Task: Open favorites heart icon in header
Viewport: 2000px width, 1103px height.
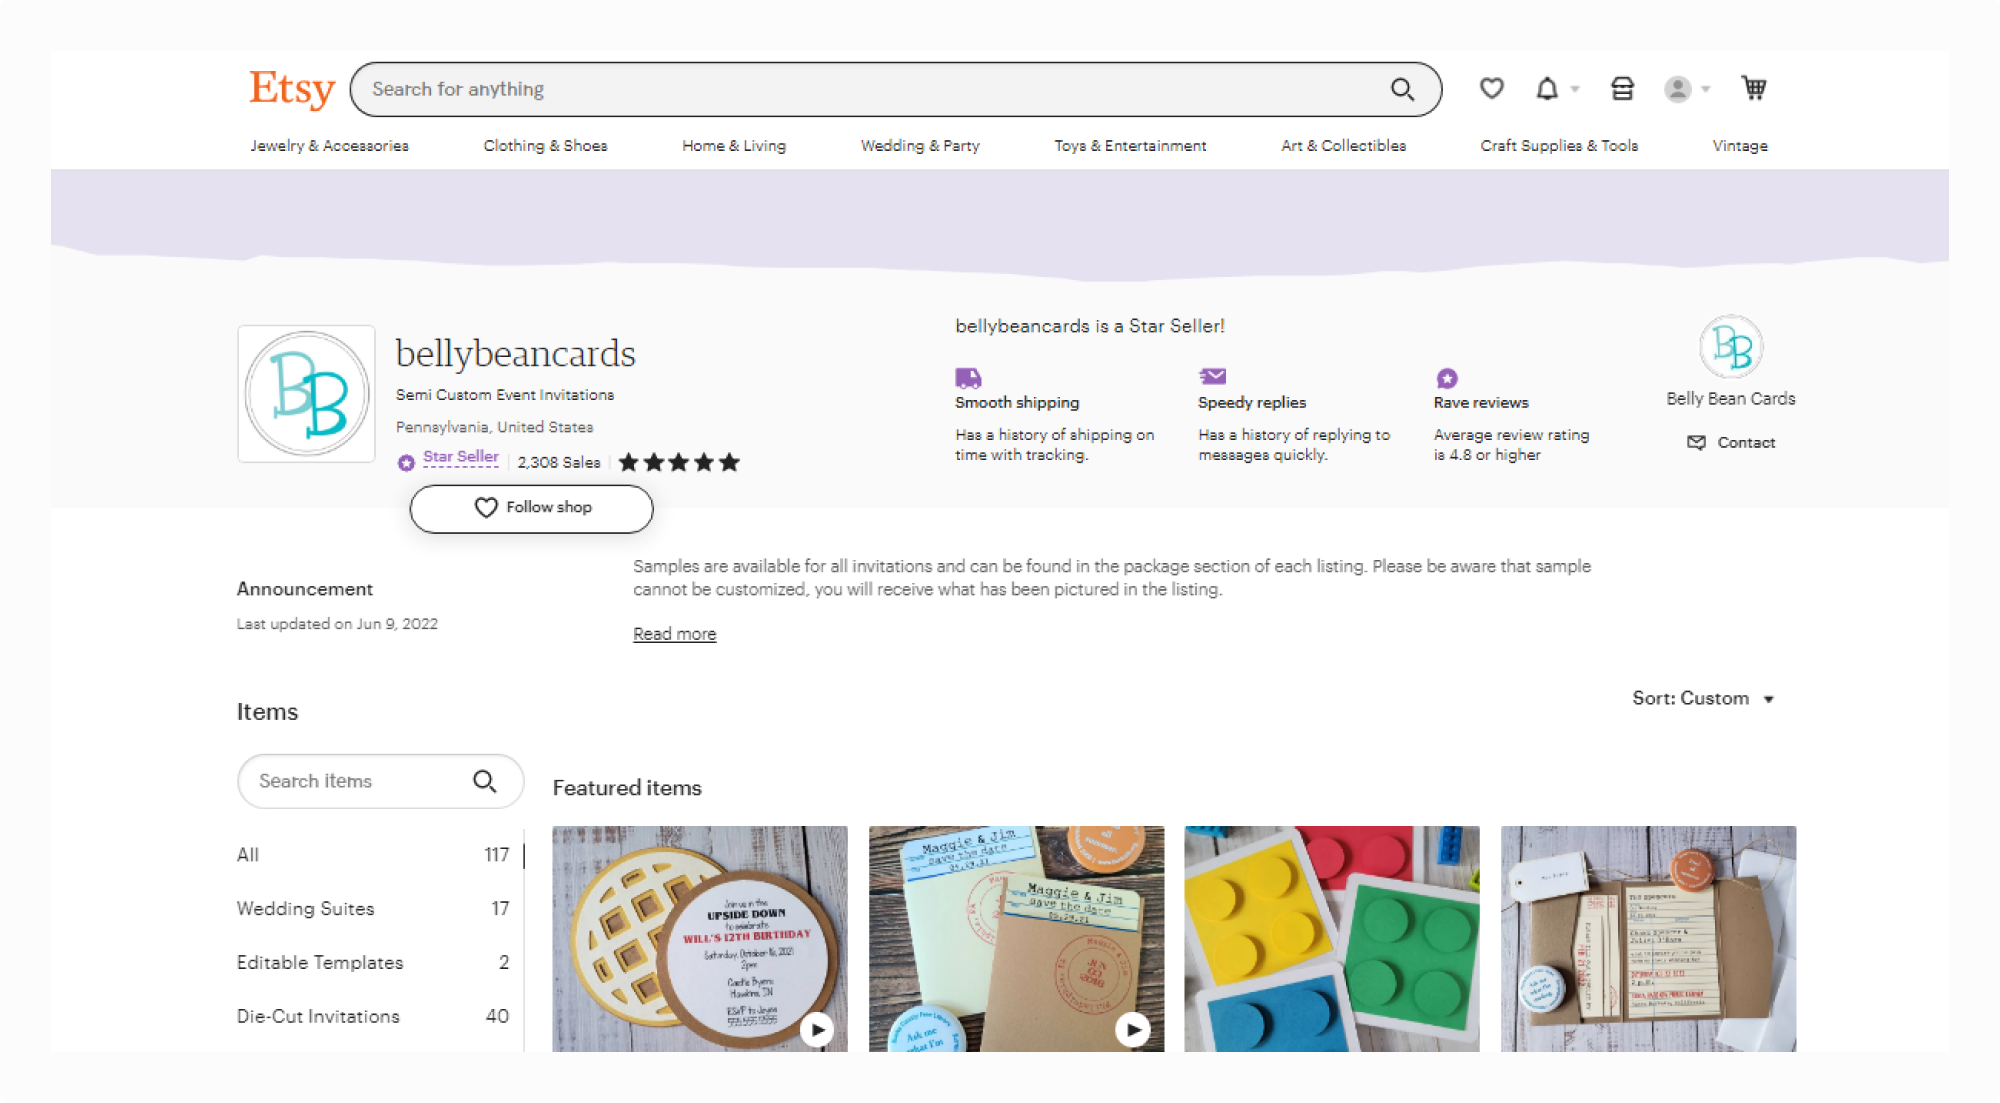Action: click(1491, 89)
